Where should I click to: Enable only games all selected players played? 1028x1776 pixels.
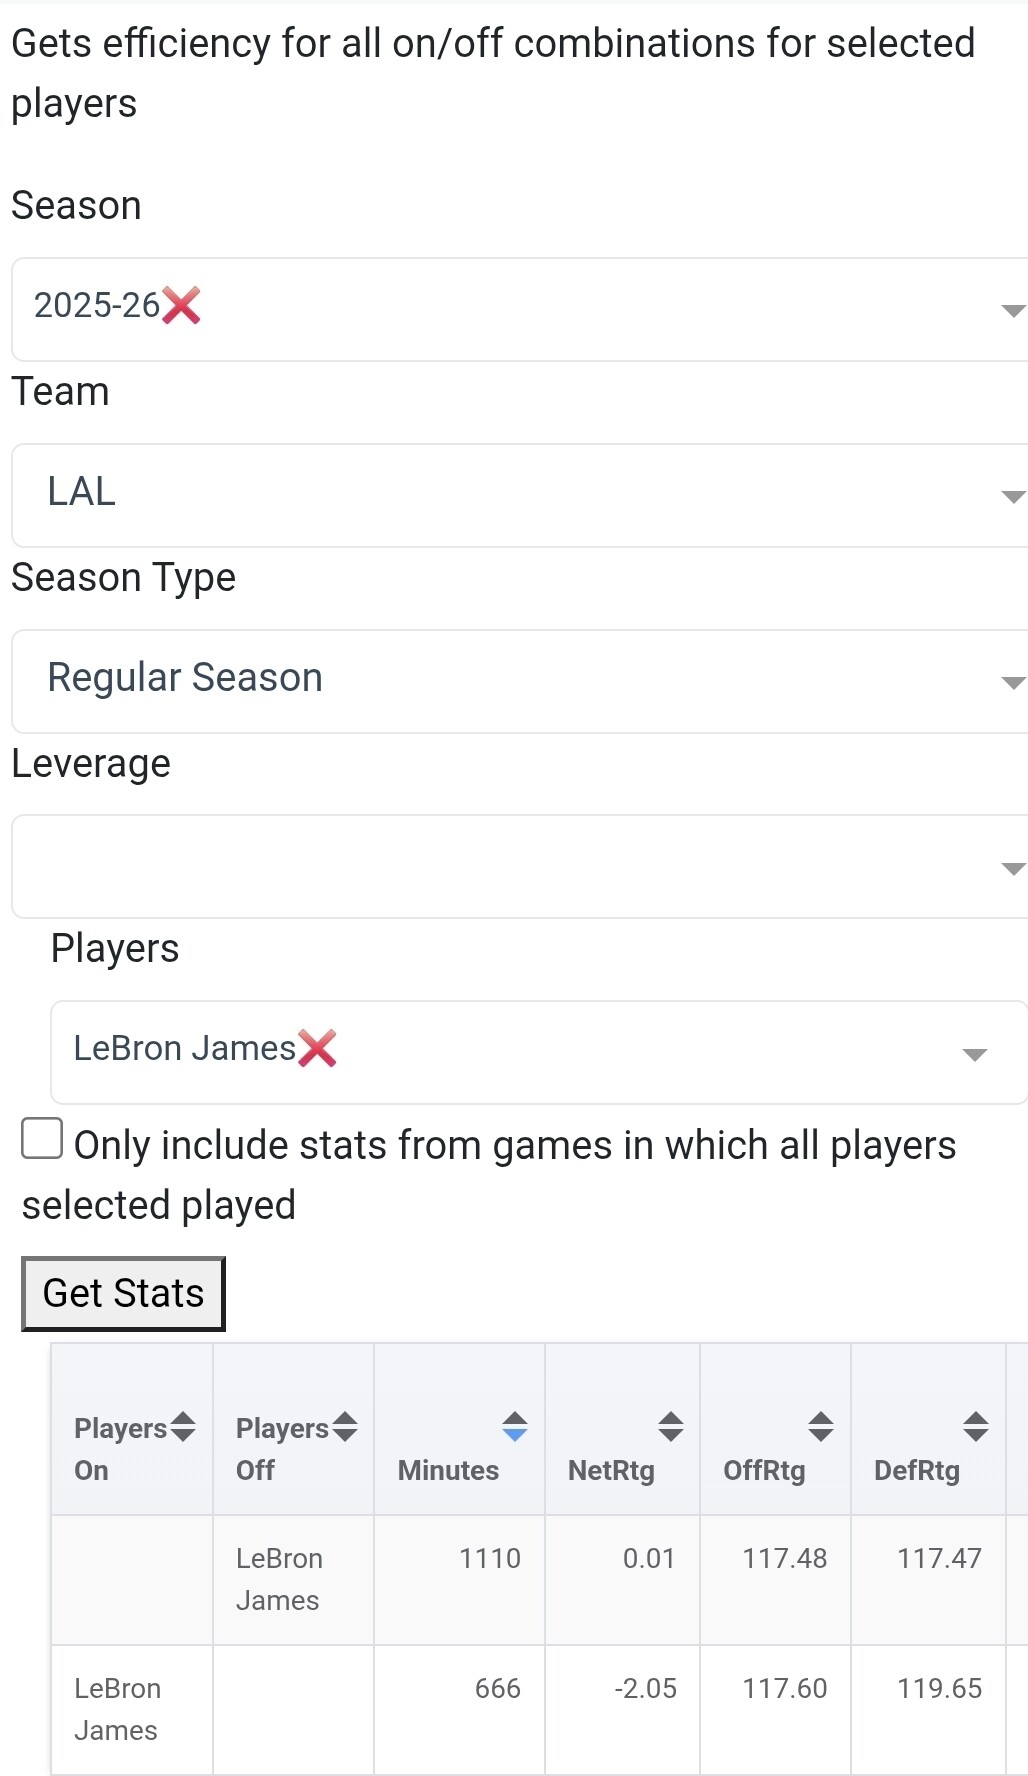(42, 1139)
